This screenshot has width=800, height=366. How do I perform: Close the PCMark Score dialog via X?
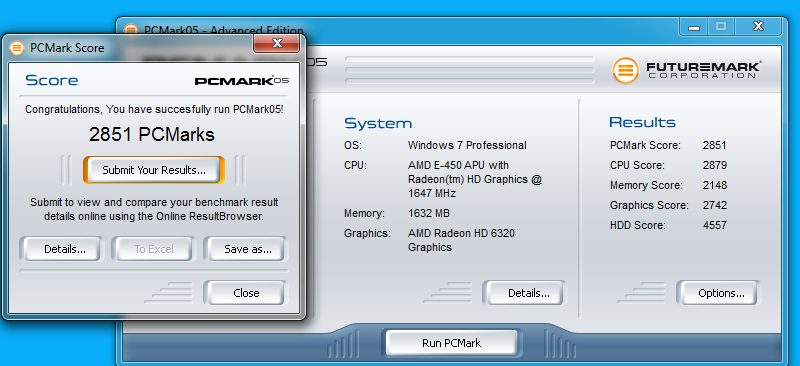277,43
